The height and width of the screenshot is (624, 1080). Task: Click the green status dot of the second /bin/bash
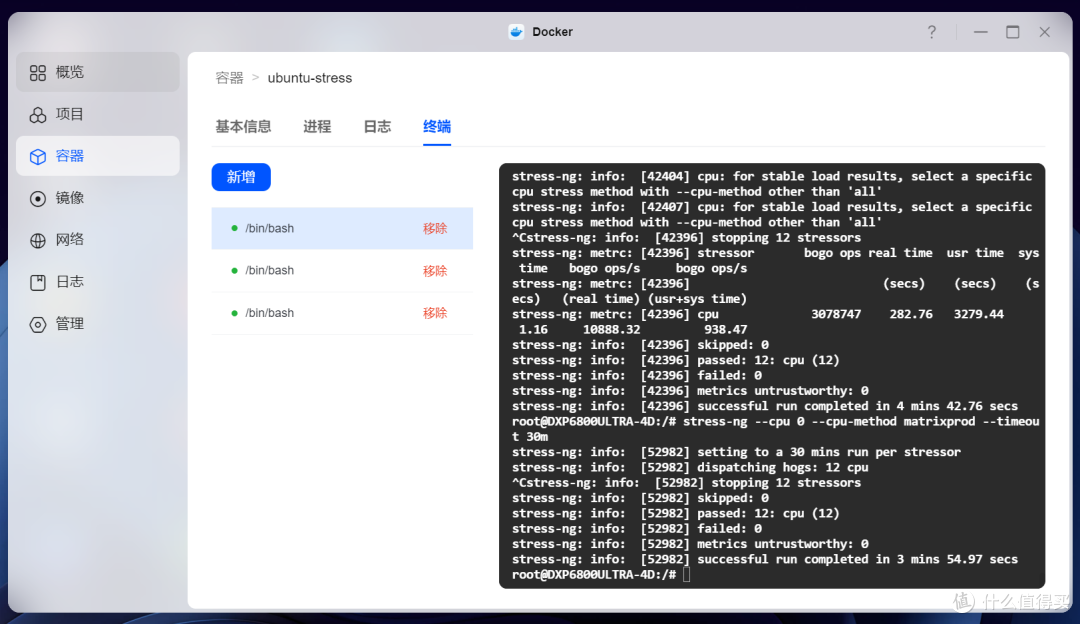(x=234, y=271)
